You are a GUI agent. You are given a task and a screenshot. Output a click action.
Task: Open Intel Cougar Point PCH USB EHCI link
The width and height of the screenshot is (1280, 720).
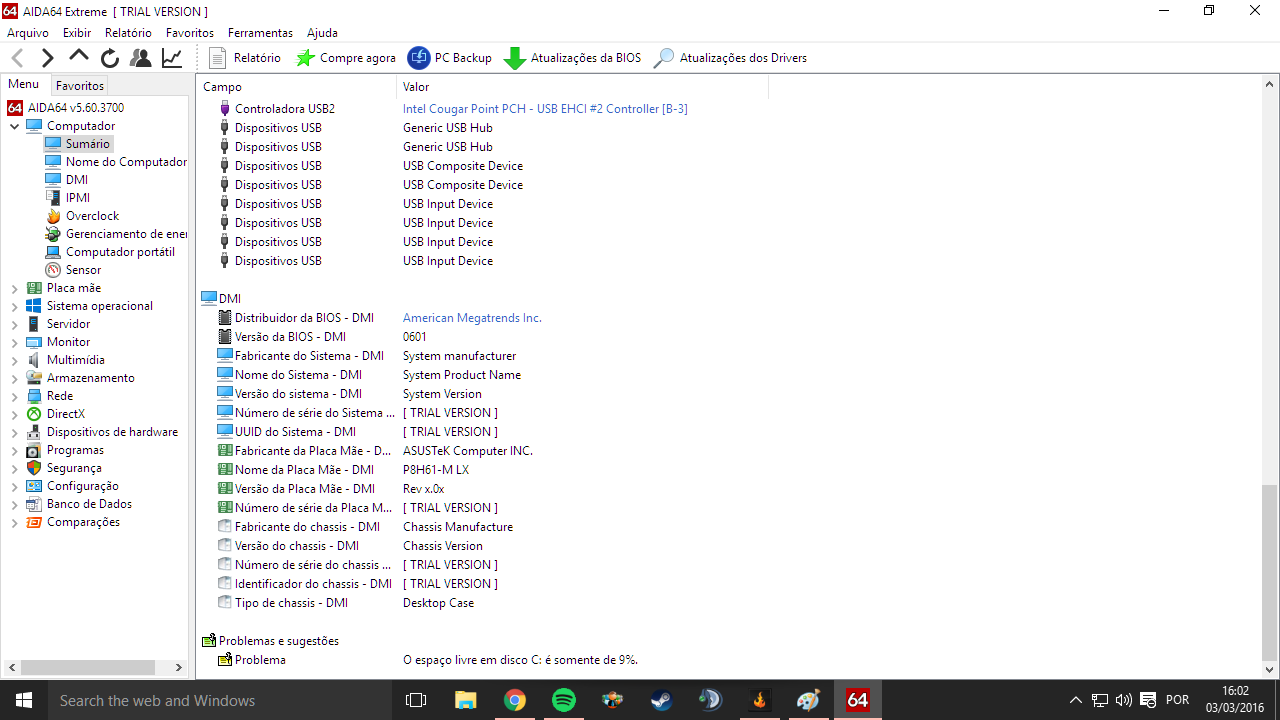(545, 109)
